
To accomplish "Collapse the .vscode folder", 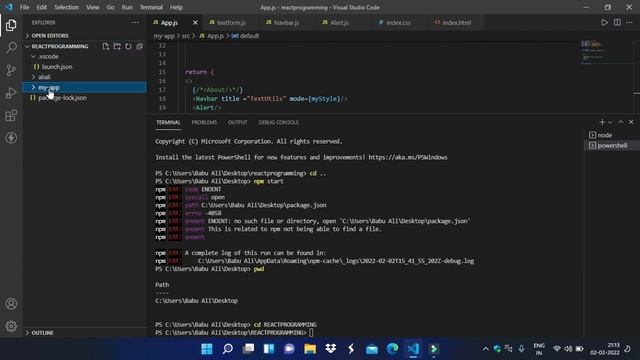I will tap(48, 56).
